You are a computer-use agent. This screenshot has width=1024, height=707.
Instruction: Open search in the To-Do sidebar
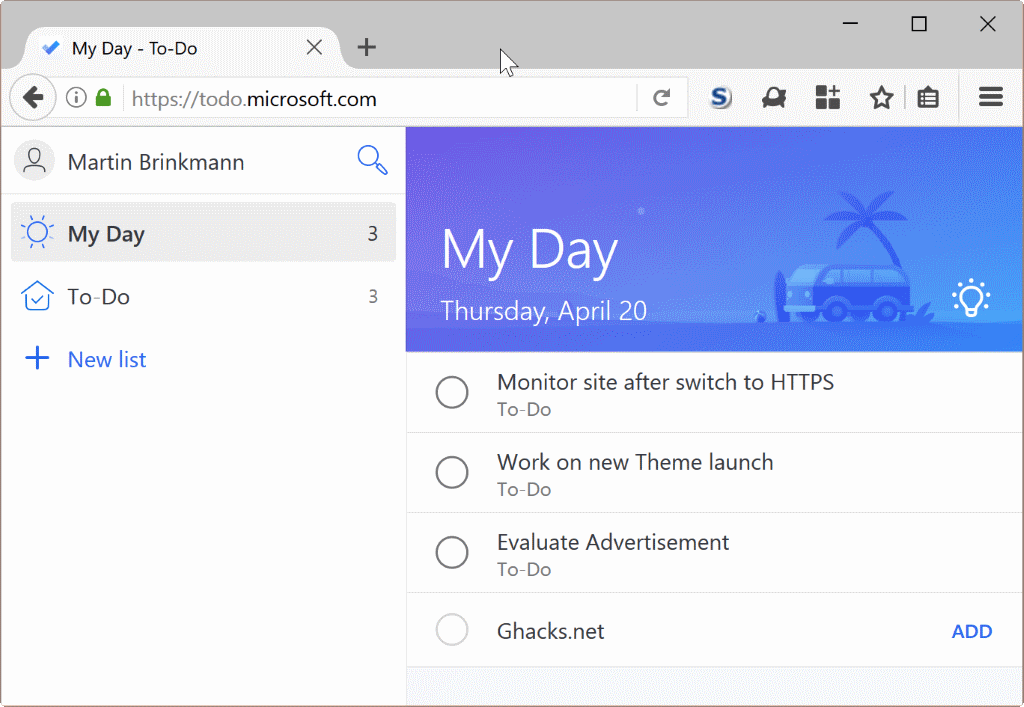pos(371,160)
